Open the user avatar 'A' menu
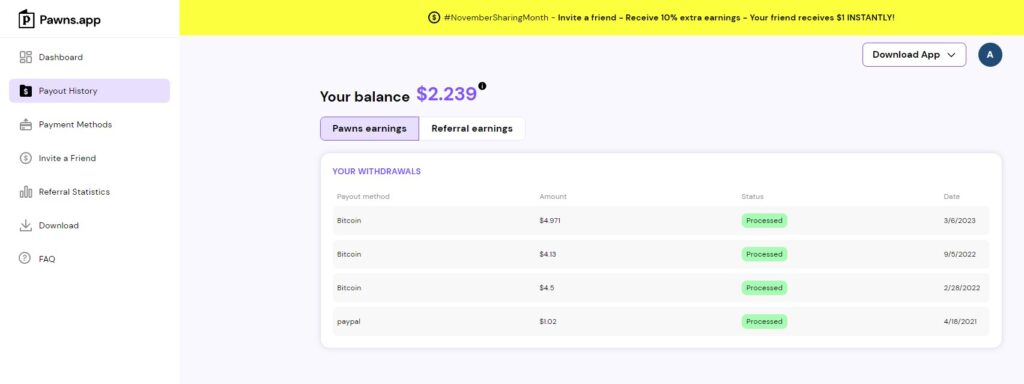 [990, 55]
